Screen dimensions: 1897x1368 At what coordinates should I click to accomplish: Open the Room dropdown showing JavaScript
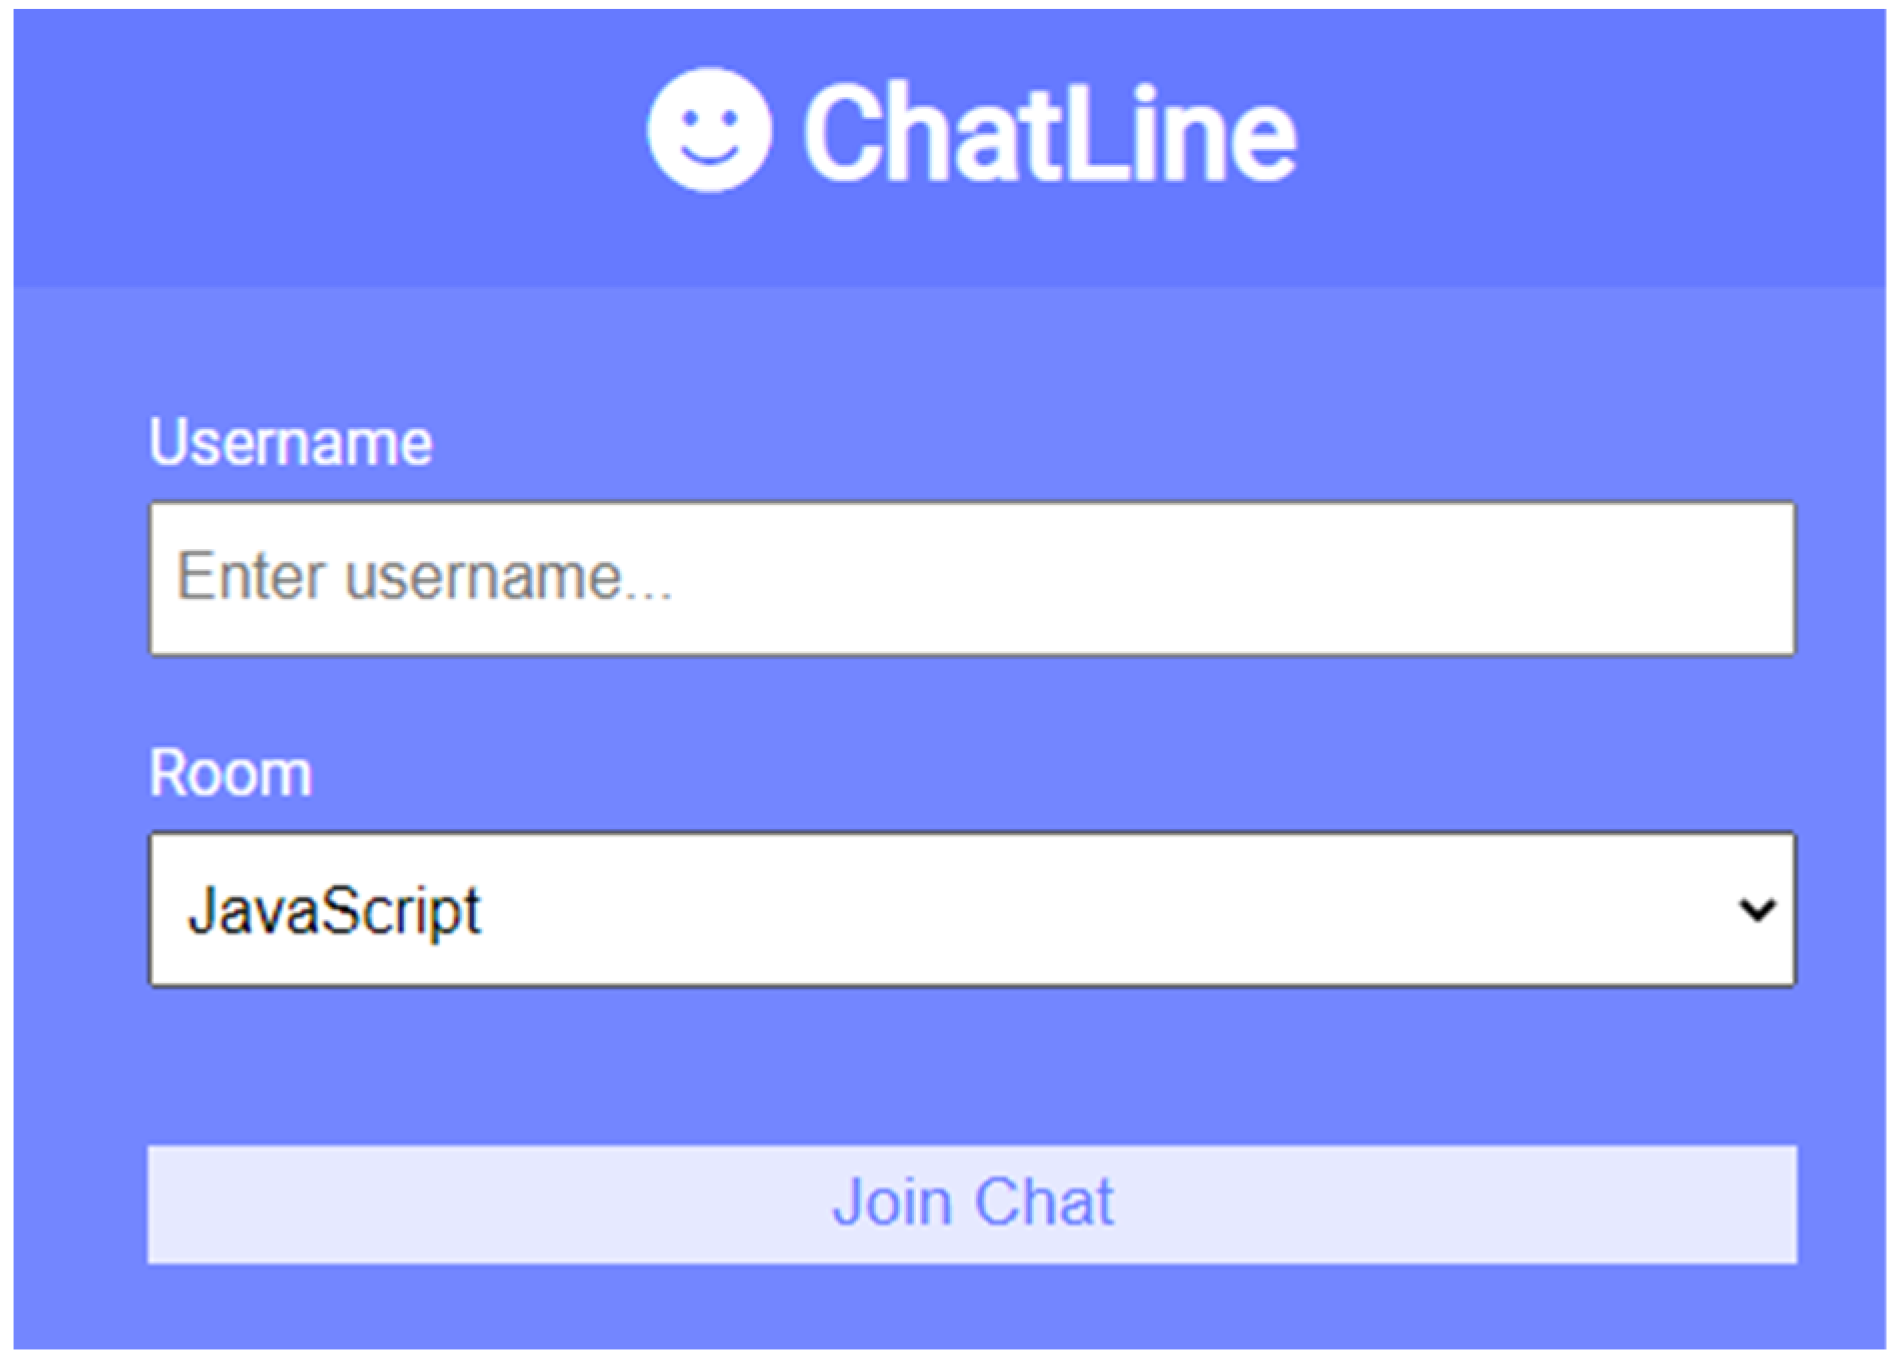coord(972,910)
